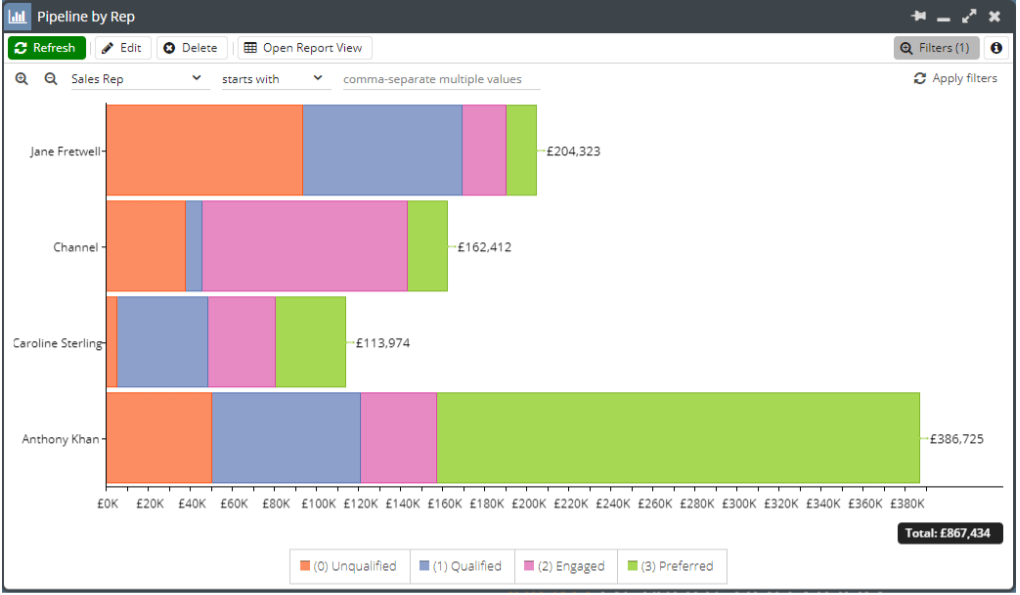Close the Pipeline by Rep widget
The image size is (1020, 595).
pyautogui.click(x=994, y=17)
